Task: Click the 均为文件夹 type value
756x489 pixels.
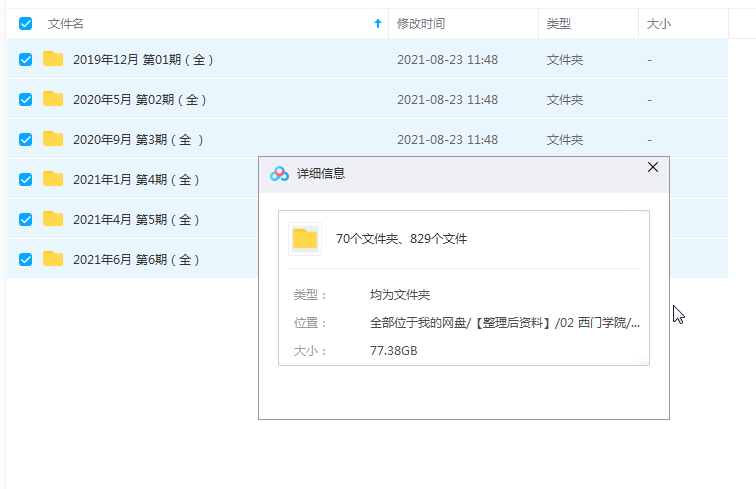Action: 400,295
